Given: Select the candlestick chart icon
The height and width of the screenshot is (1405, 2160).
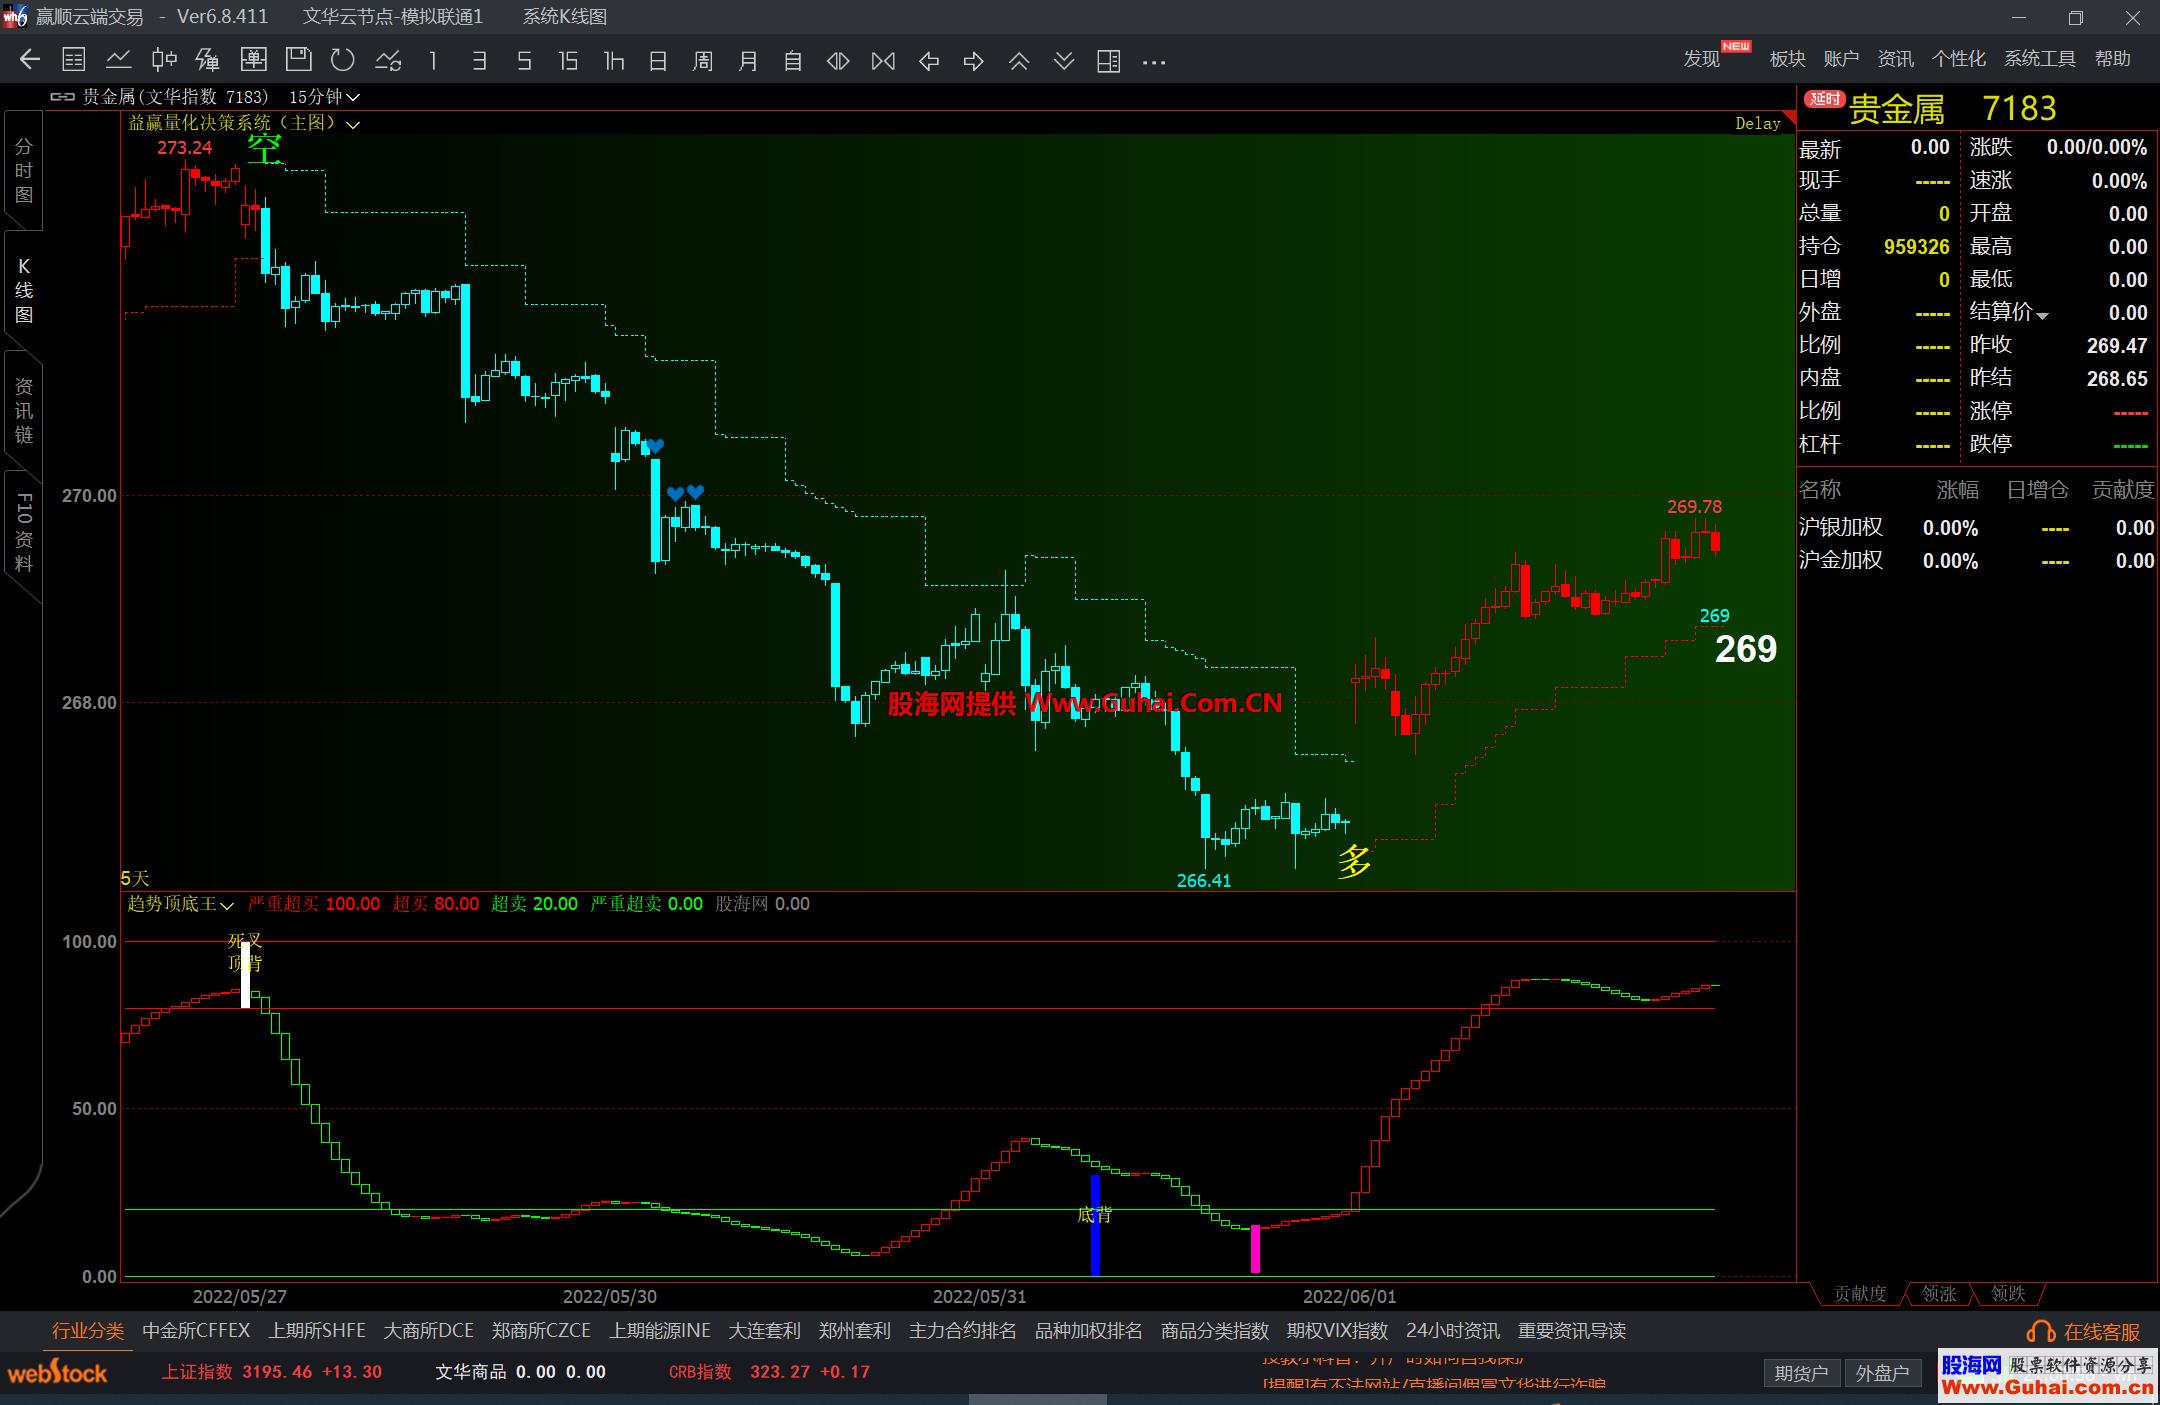Looking at the screenshot, I should click(x=164, y=61).
